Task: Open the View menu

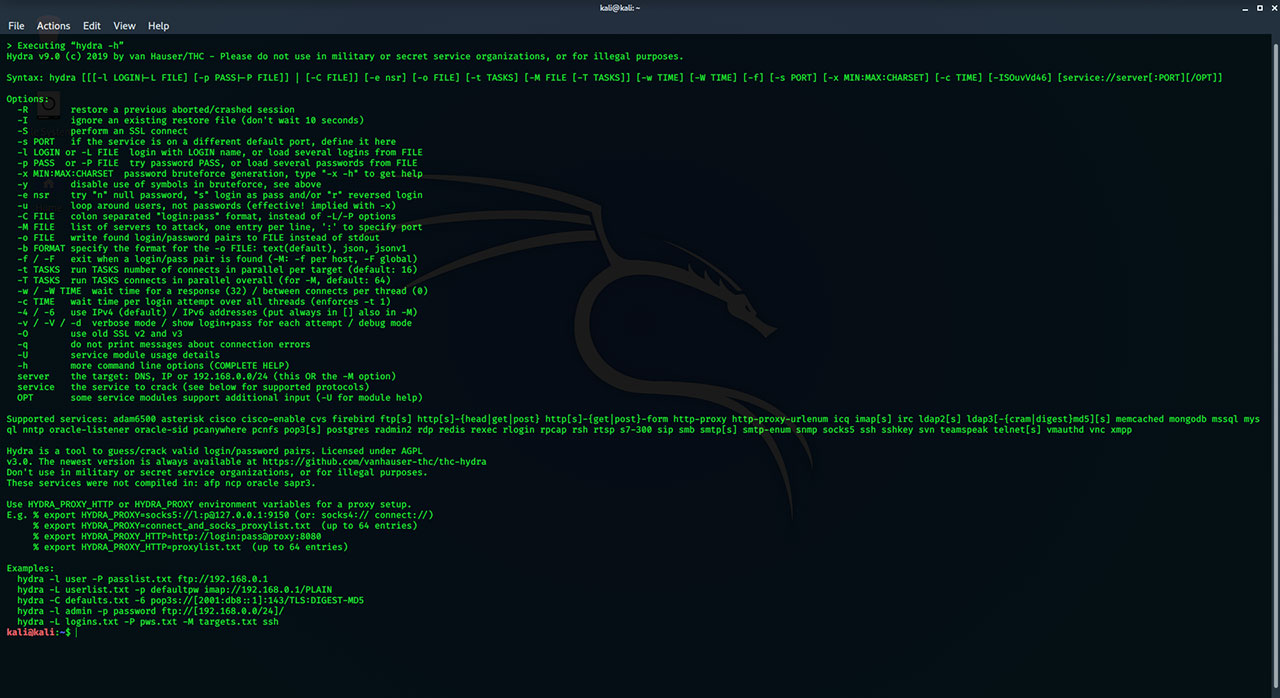Action: (124, 25)
